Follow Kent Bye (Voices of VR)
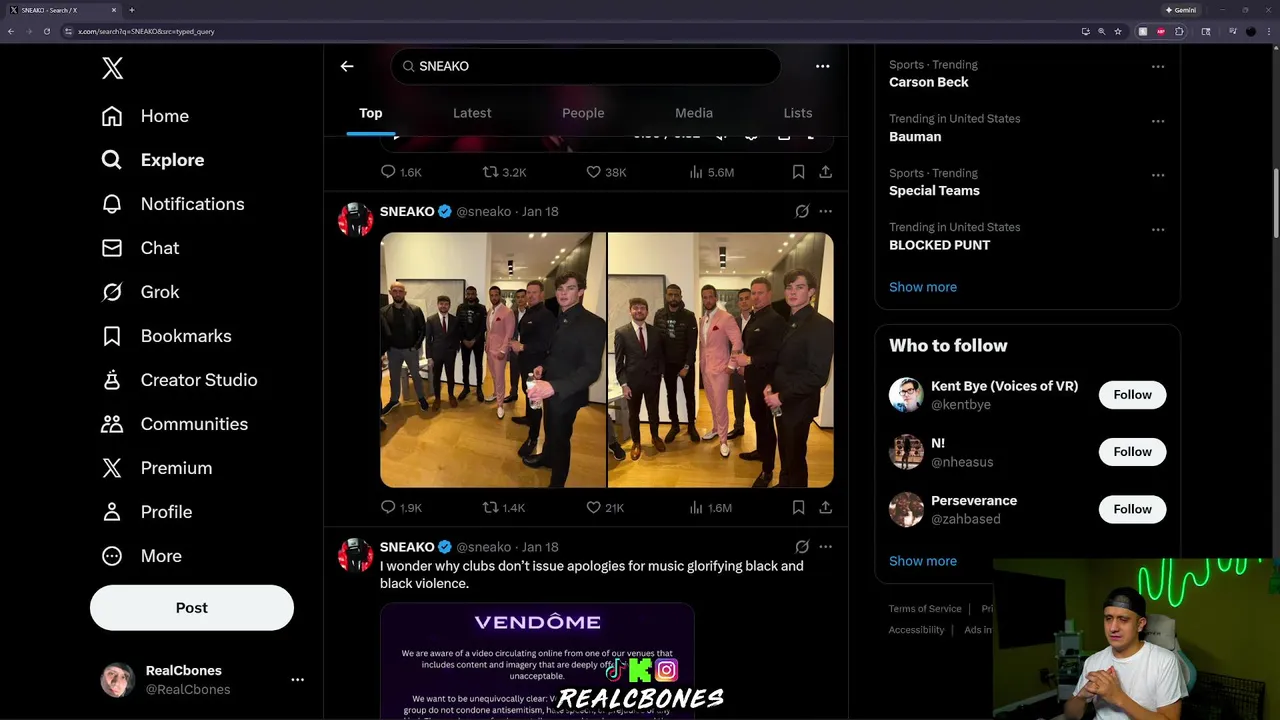Viewport: 1280px width, 720px height. click(1132, 395)
